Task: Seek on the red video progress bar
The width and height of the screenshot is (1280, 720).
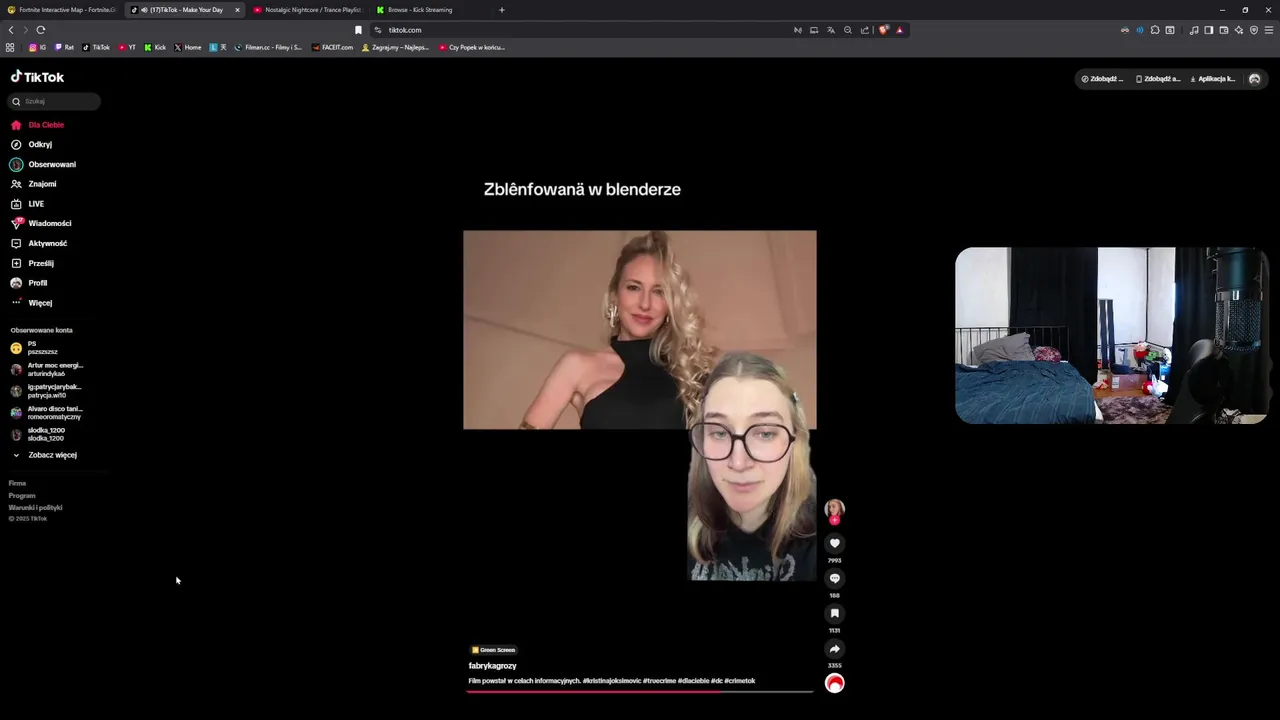Action: click(x=640, y=691)
